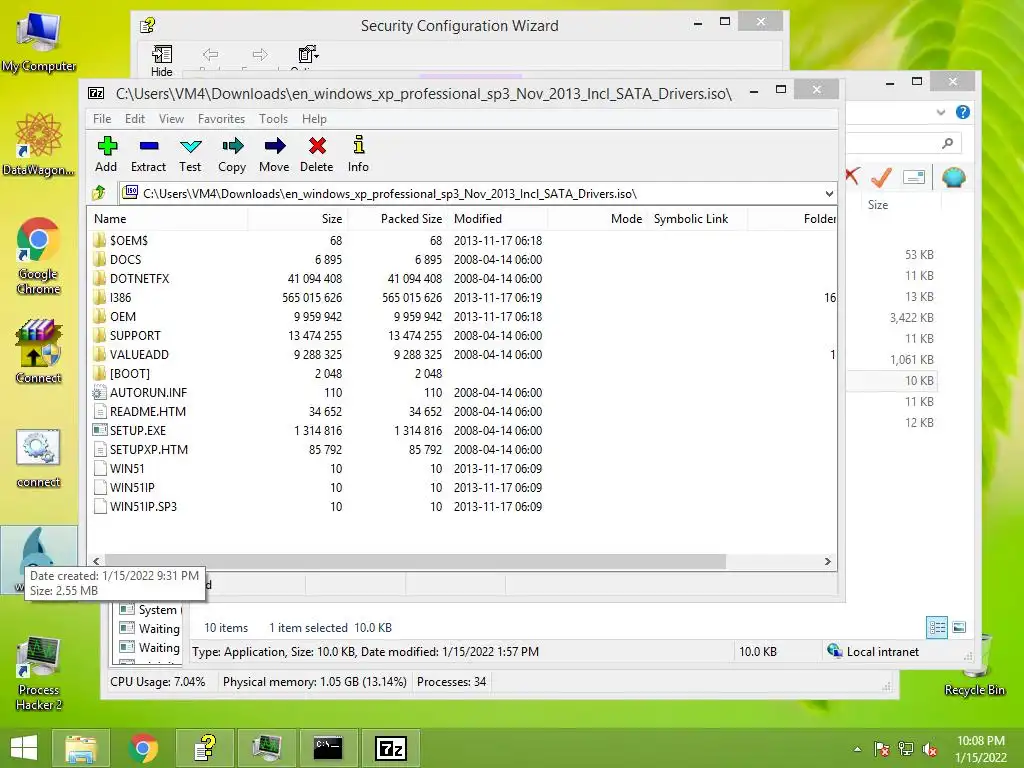Viewport: 1024px width, 768px height.
Task: Open the DataWagon desktop shortcut
Action: tap(39, 144)
